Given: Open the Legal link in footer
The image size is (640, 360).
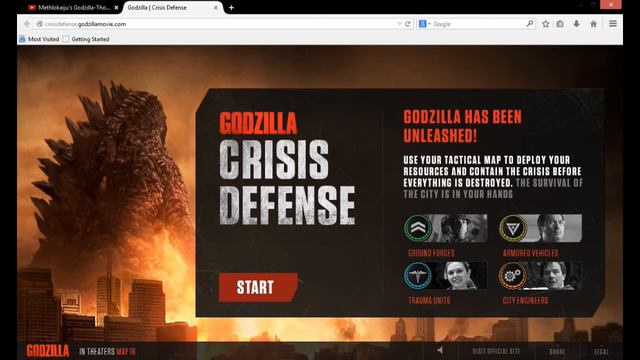Looking at the screenshot, I should pos(601,351).
